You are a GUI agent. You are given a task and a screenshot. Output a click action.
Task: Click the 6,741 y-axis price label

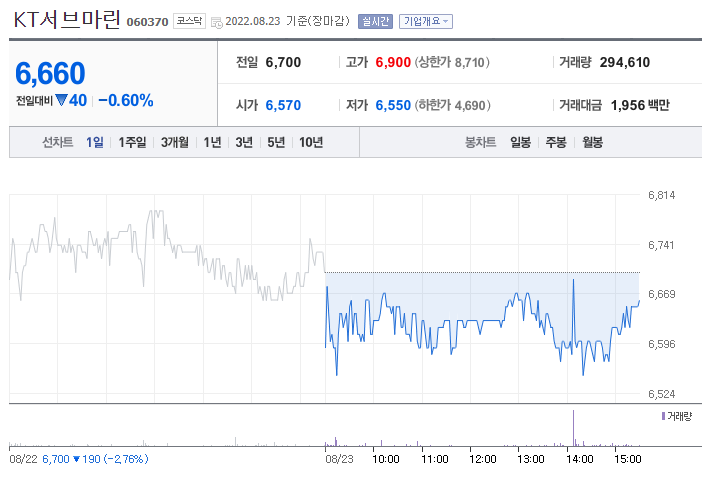click(x=661, y=245)
